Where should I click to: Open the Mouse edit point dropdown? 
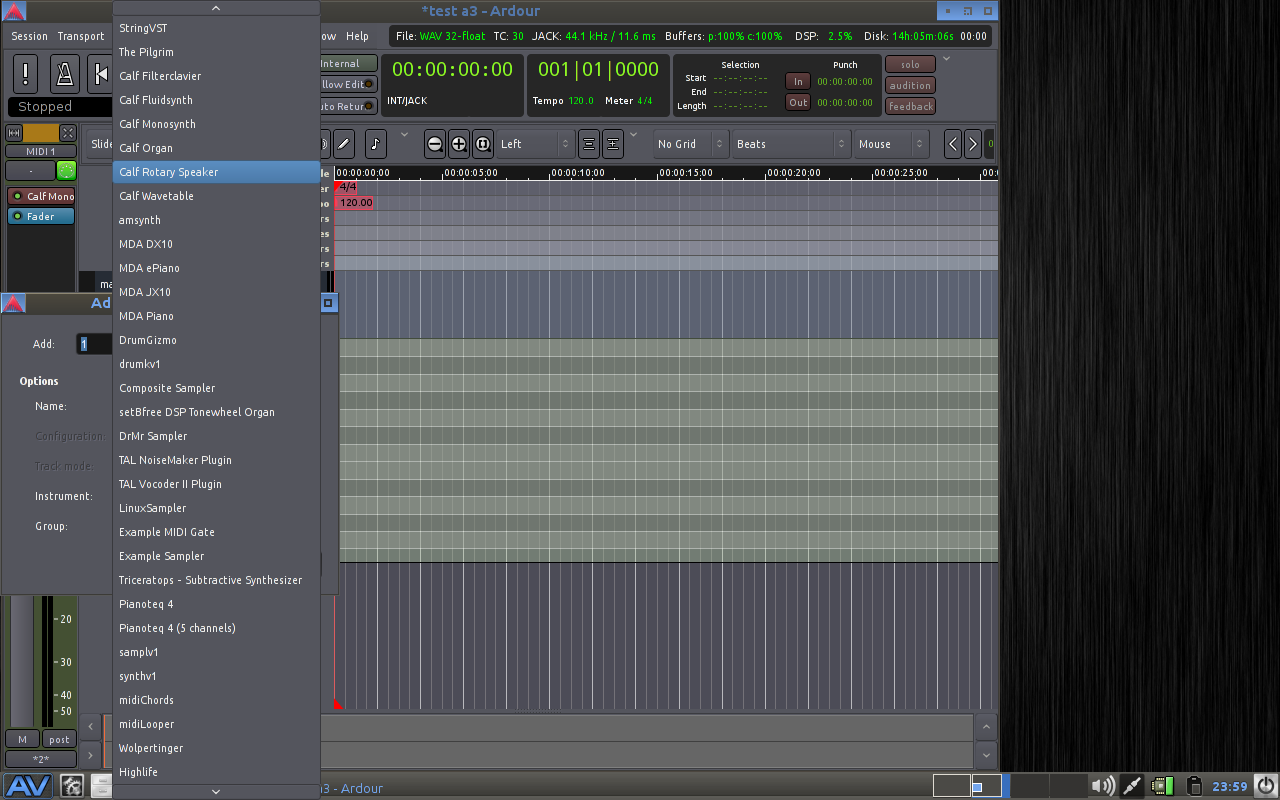[891, 144]
